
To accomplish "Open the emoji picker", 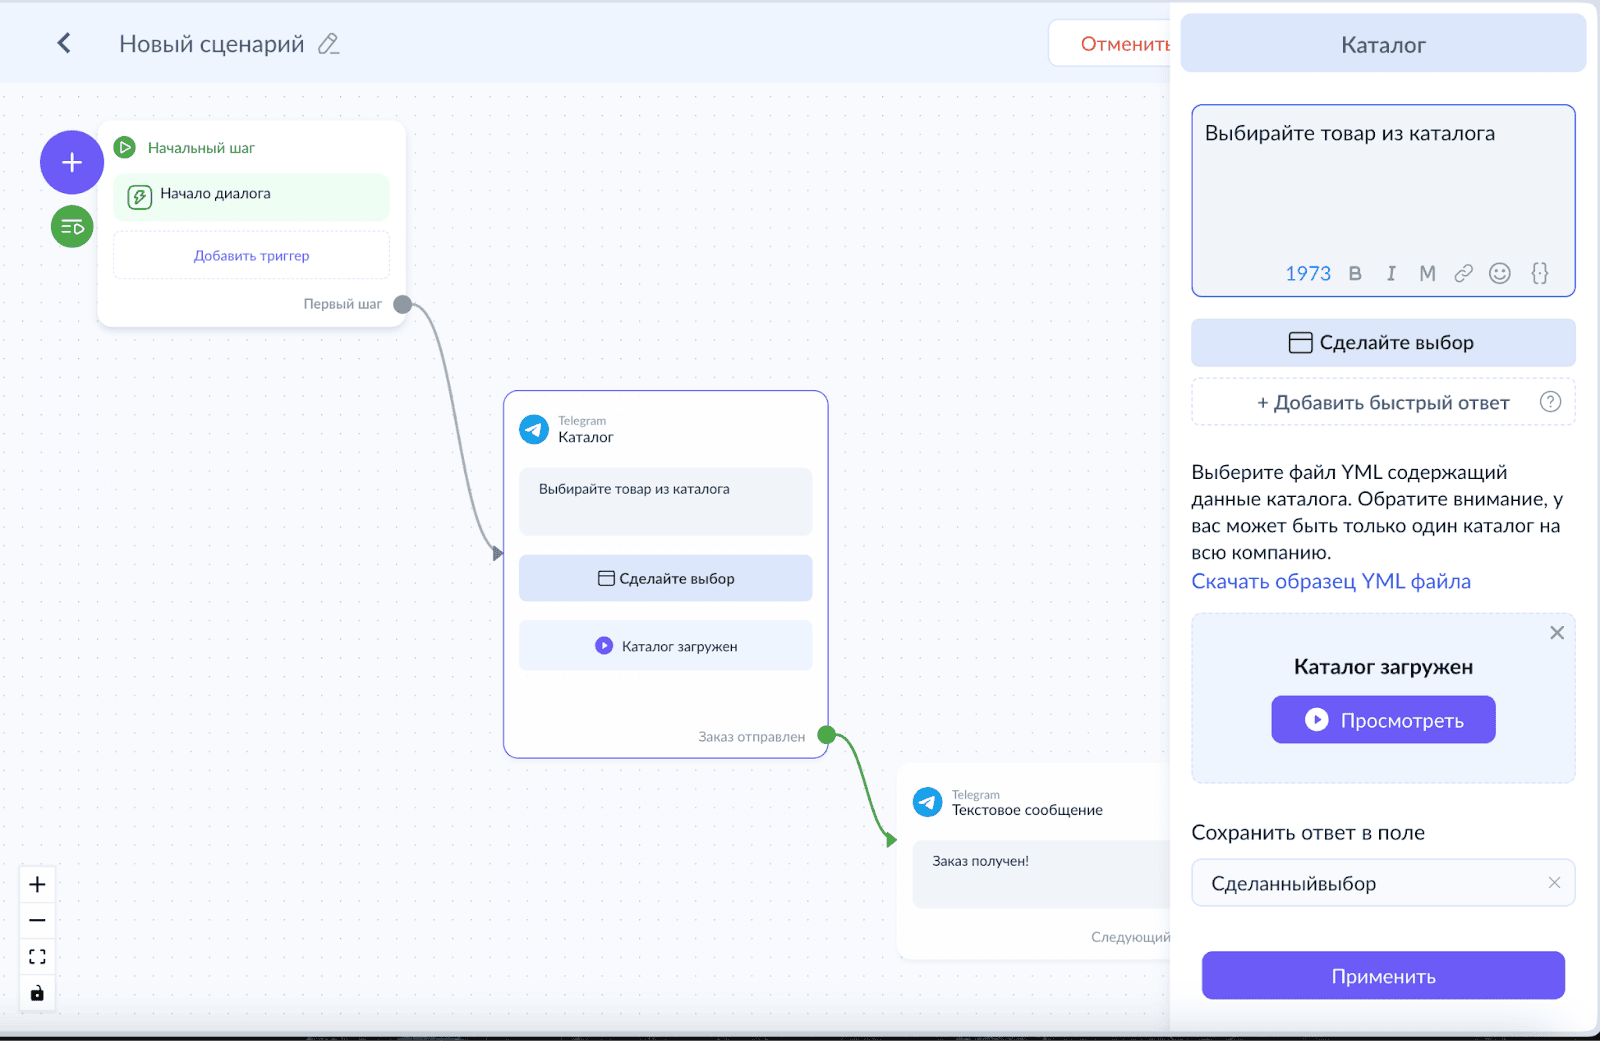I will [x=1500, y=274].
